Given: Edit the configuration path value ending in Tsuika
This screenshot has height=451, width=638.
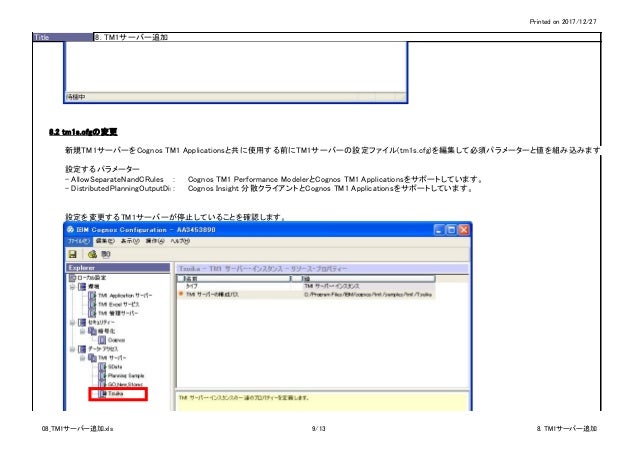Looking at the screenshot, I should pyautogui.click(x=368, y=294).
